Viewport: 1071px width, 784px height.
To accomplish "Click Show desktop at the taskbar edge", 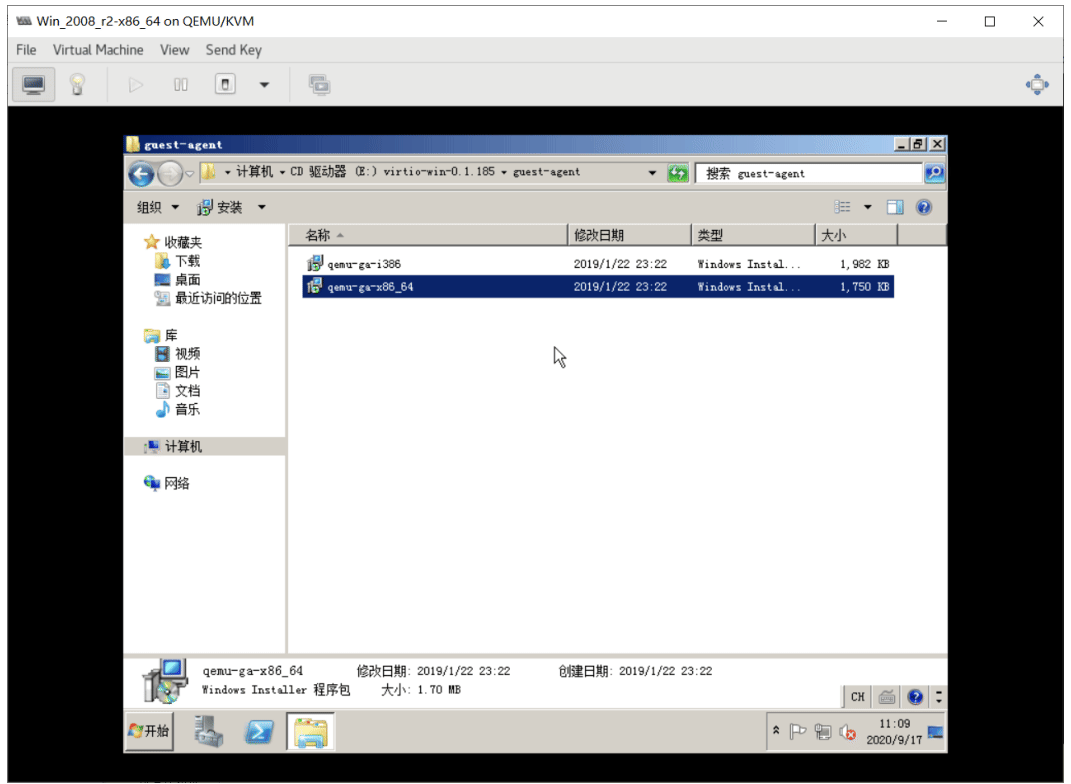I will pyautogui.click(x=934, y=731).
